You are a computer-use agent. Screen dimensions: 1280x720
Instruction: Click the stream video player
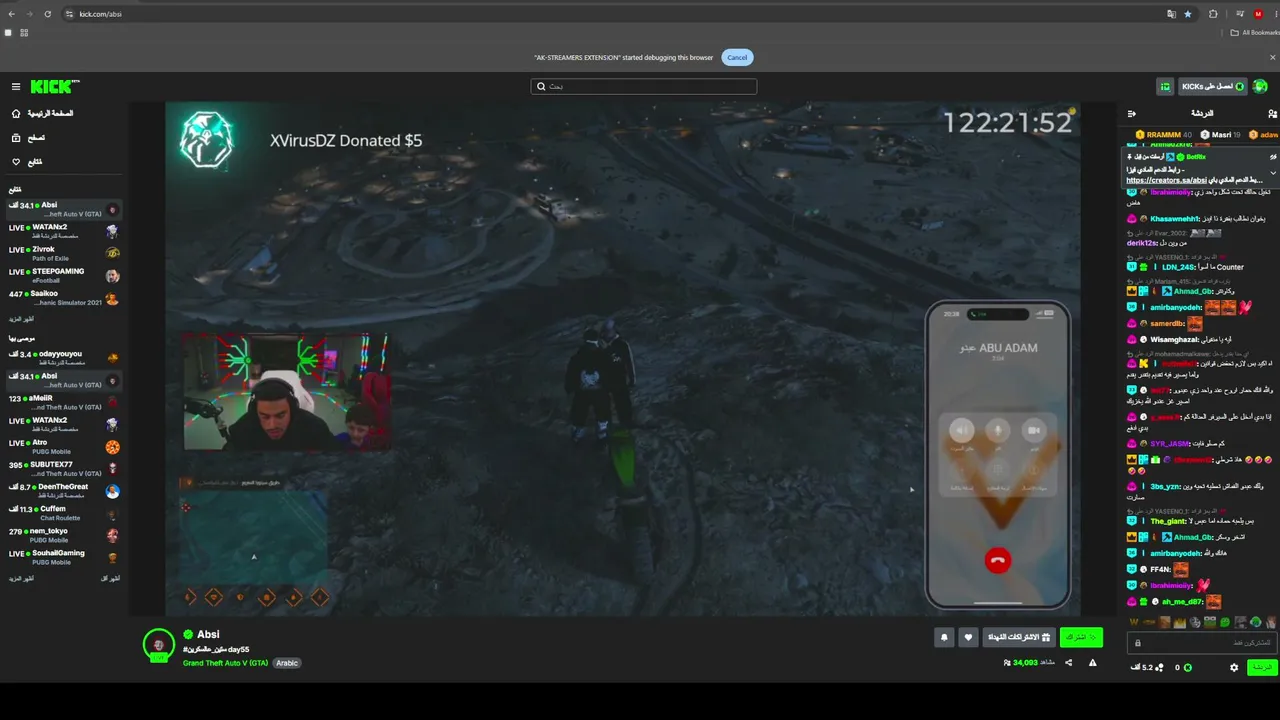[622, 358]
